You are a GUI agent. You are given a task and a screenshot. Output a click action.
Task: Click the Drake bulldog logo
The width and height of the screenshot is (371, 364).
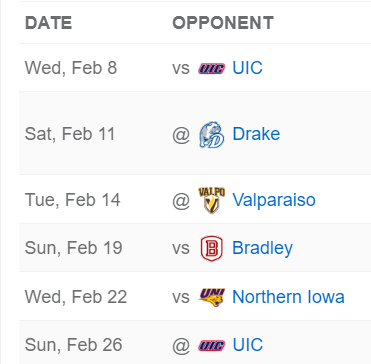tap(212, 135)
